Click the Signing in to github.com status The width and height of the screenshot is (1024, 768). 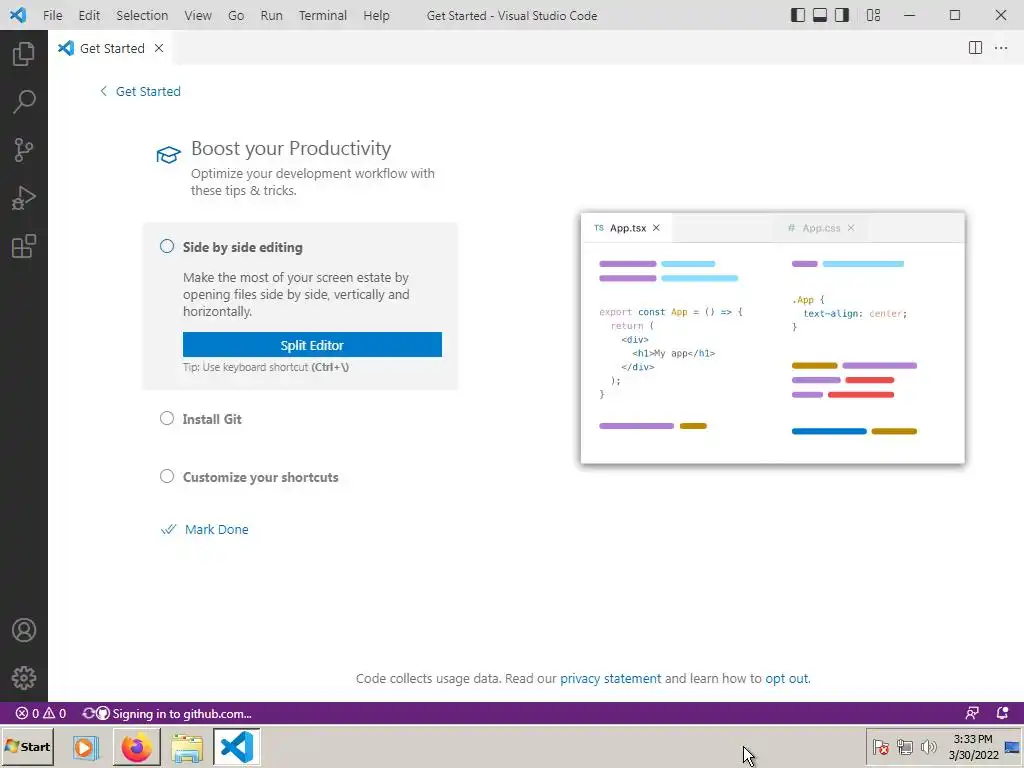click(x=167, y=713)
